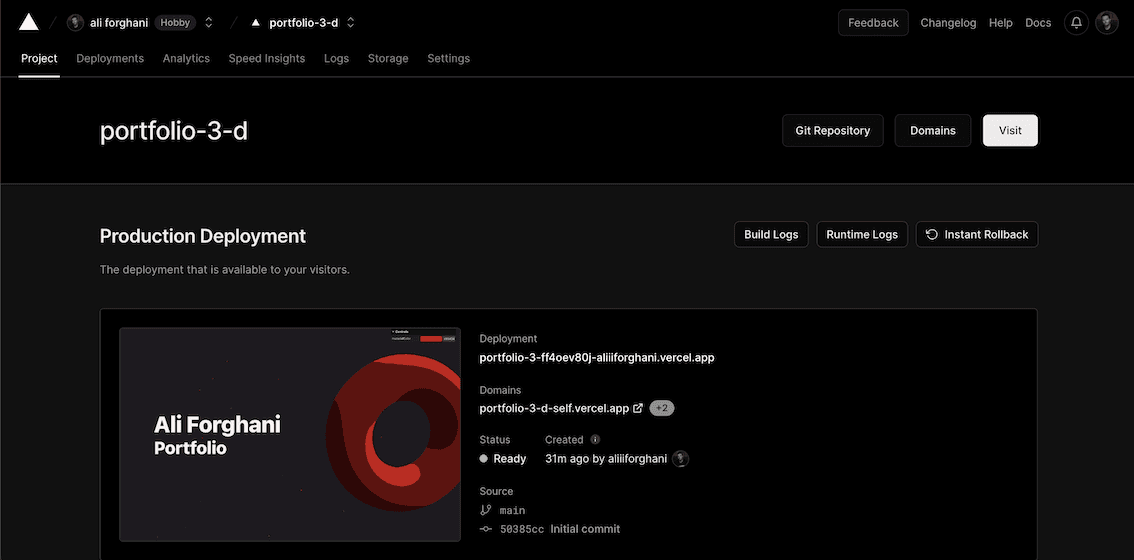Image resolution: width=1134 pixels, height=560 pixels.
Task: Open Build Logs
Action: [771, 234]
